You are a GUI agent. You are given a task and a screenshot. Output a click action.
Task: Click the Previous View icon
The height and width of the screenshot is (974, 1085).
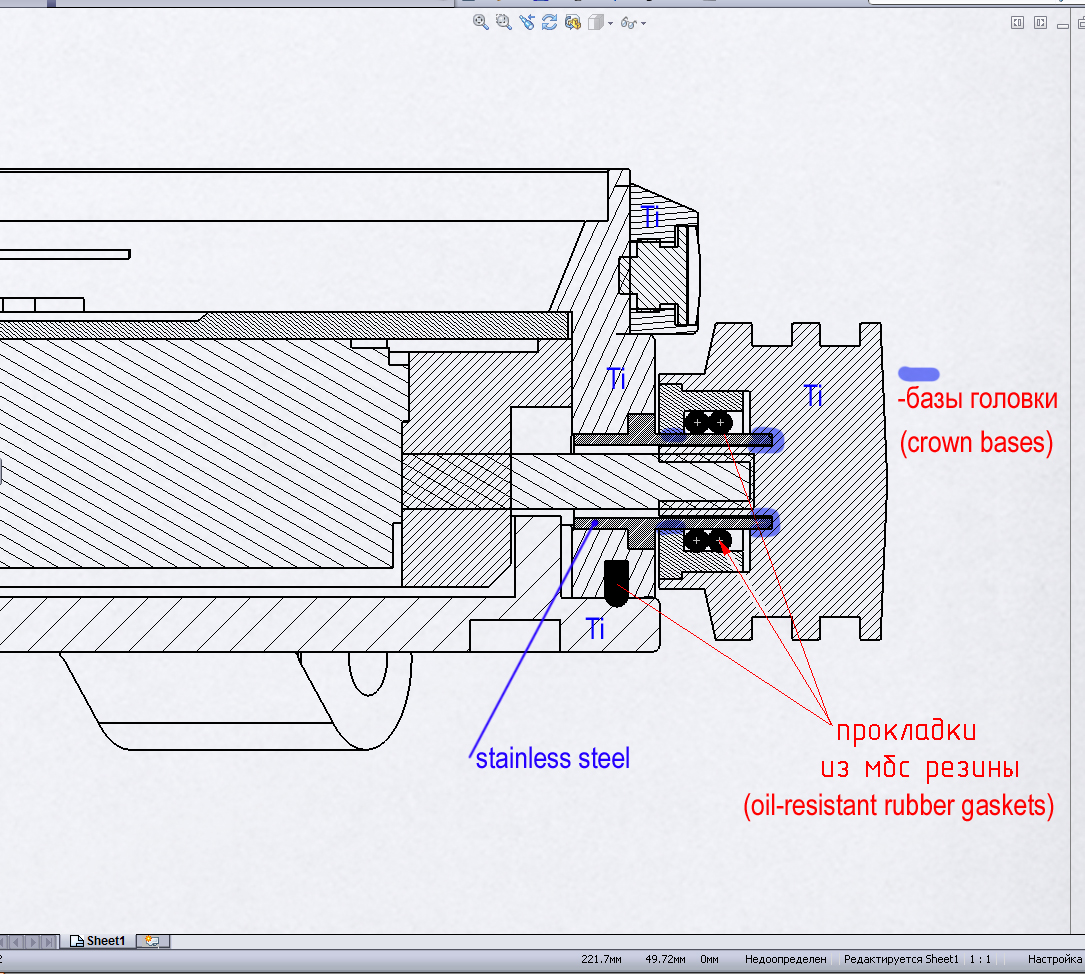click(x=527, y=22)
